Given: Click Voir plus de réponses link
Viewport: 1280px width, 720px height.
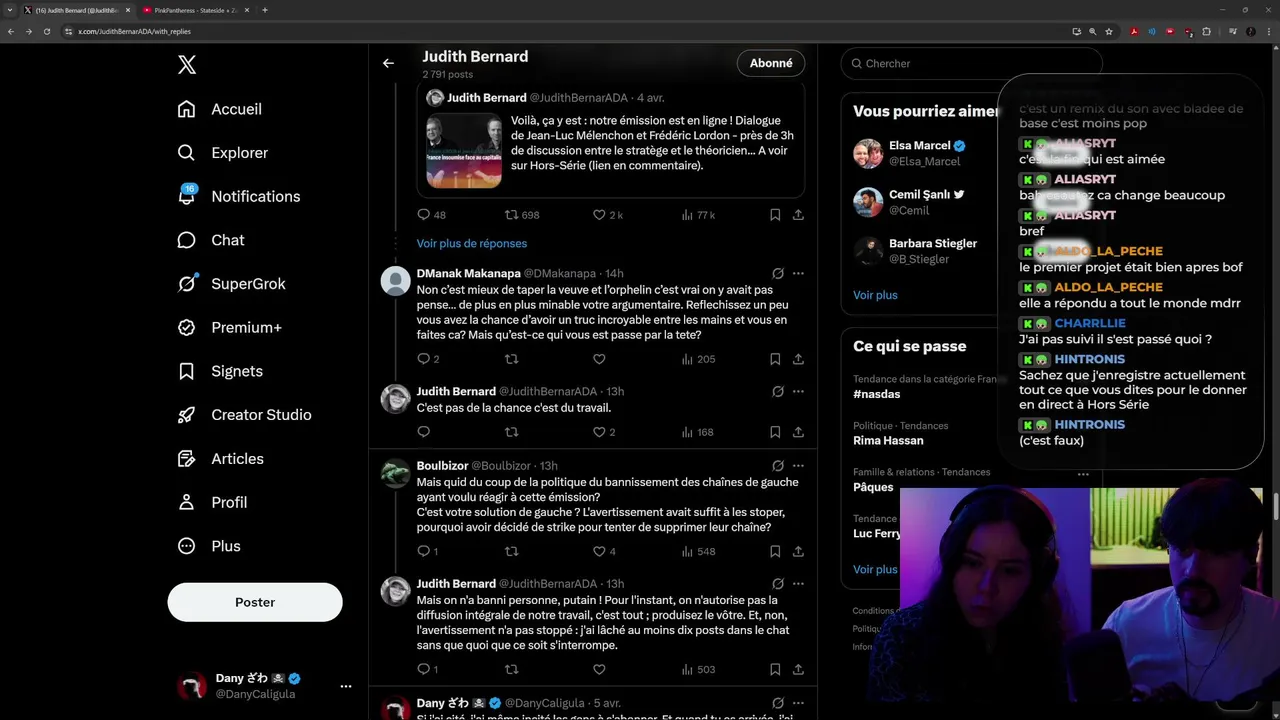Looking at the screenshot, I should 472,243.
